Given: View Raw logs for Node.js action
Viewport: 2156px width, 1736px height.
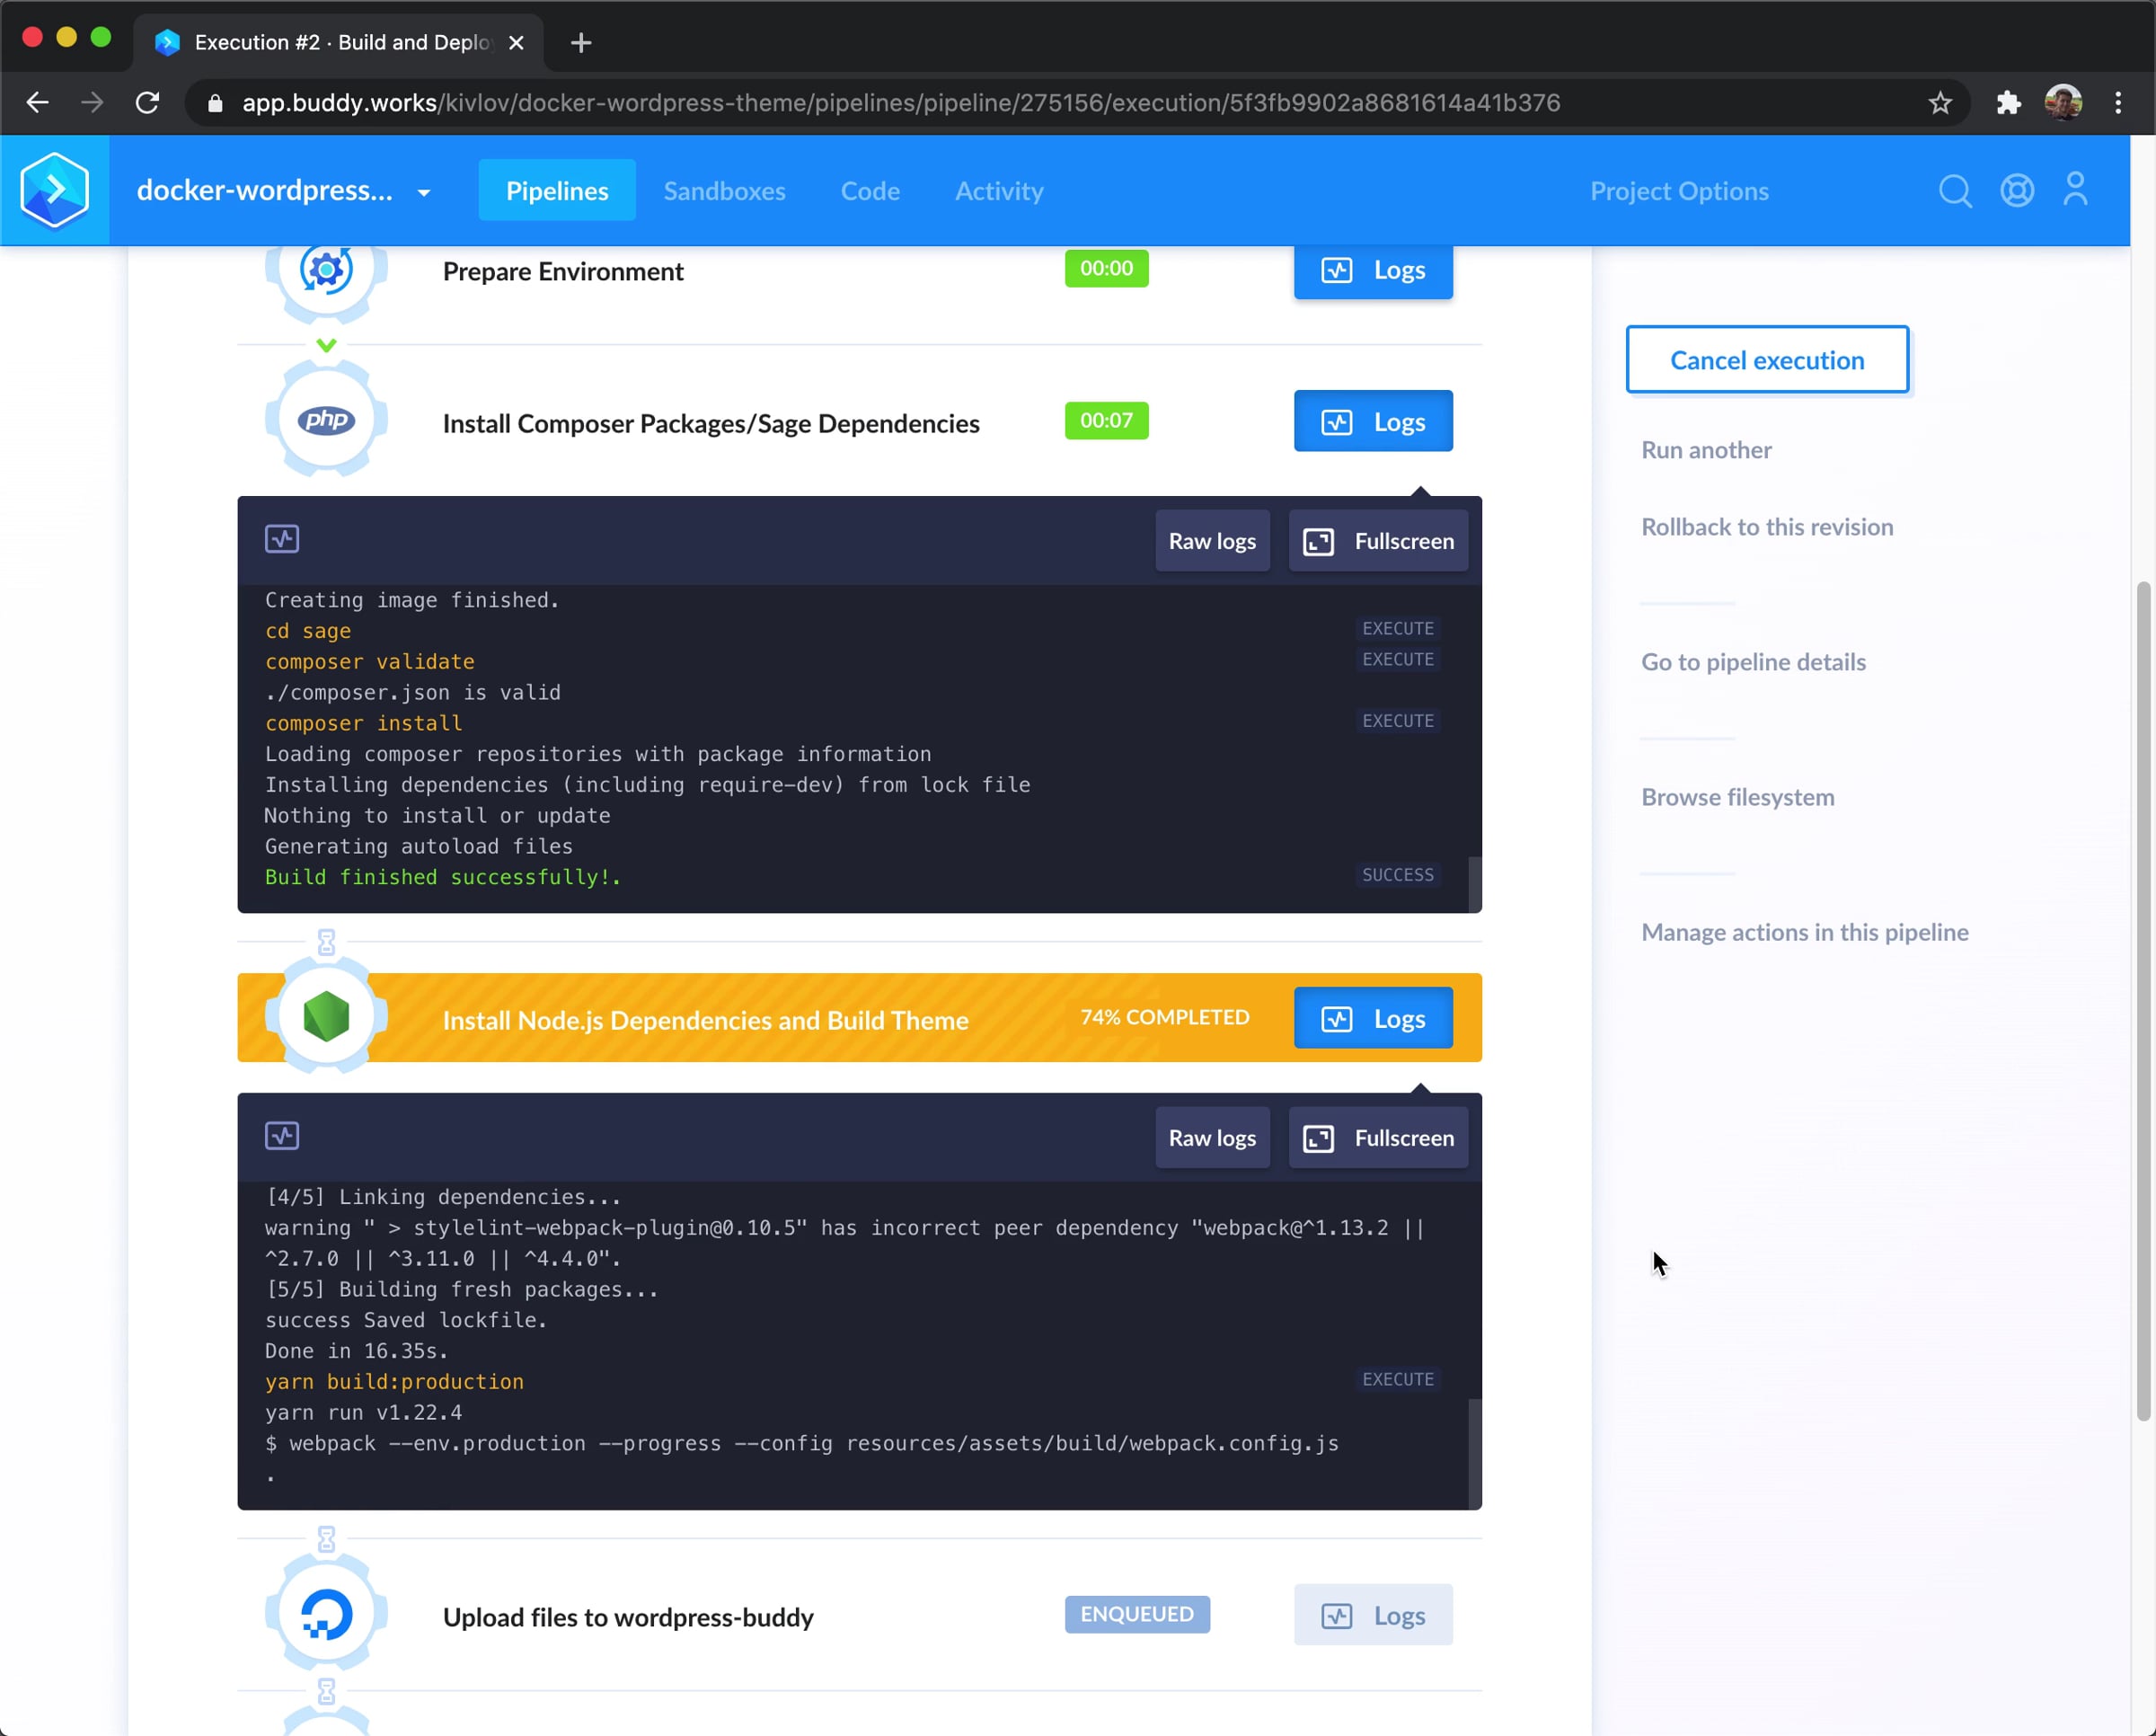Looking at the screenshot, I should pyautogui.click(x=1212, y=1138).
